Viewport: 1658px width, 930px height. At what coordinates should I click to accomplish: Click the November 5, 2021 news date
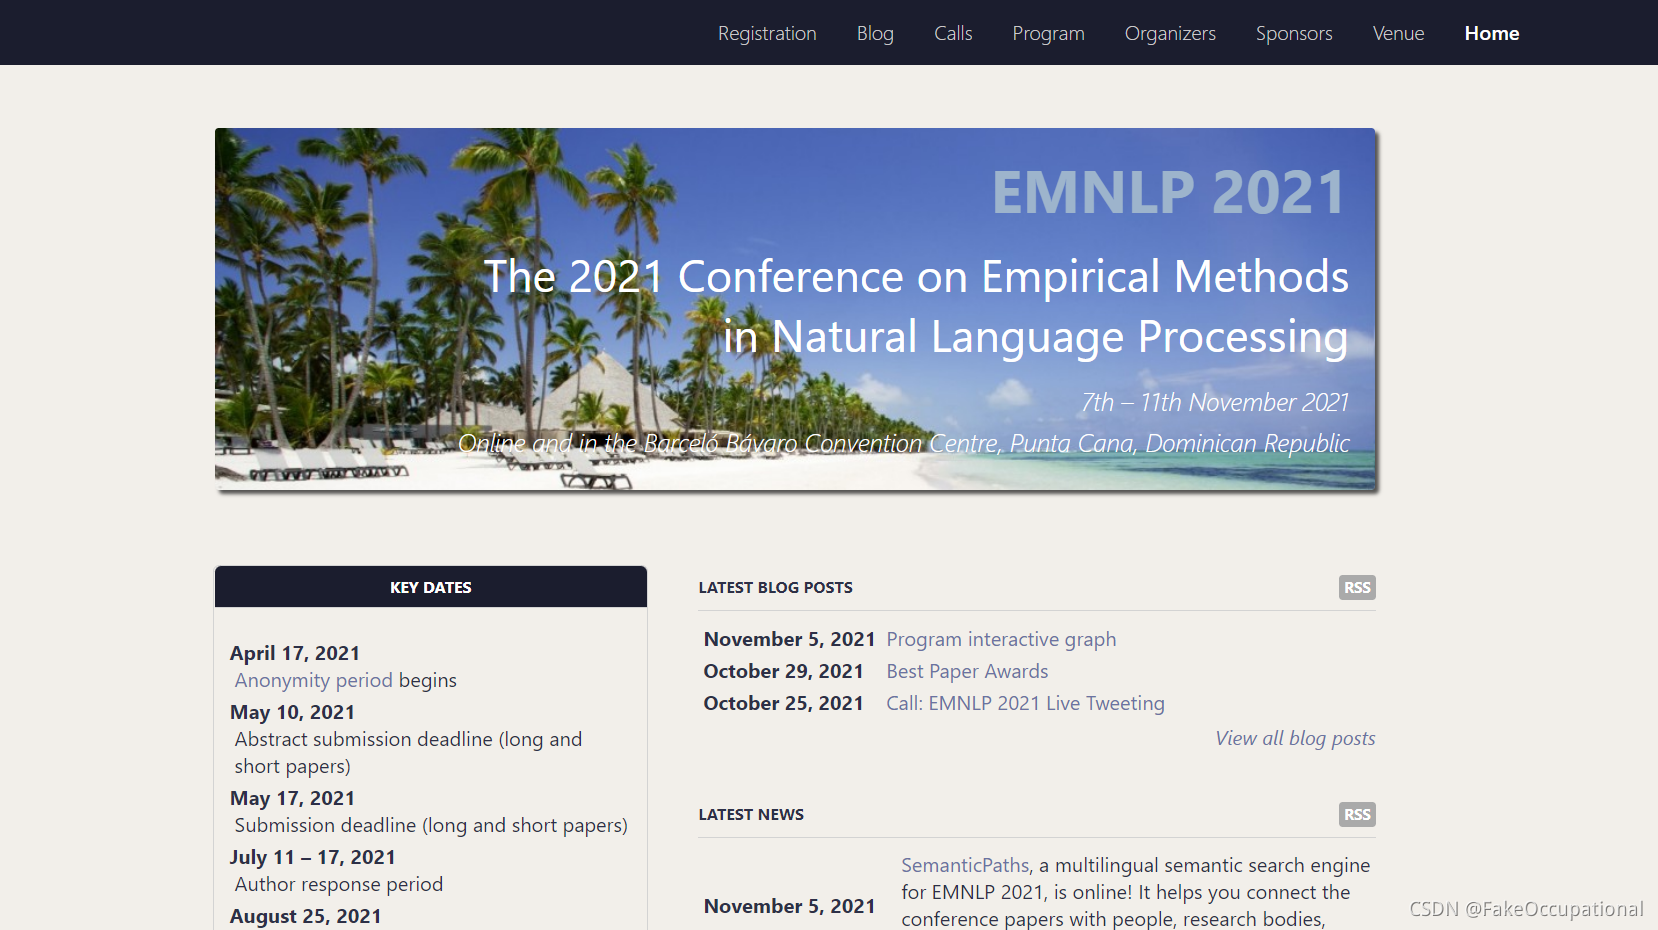tap(789, 906)
